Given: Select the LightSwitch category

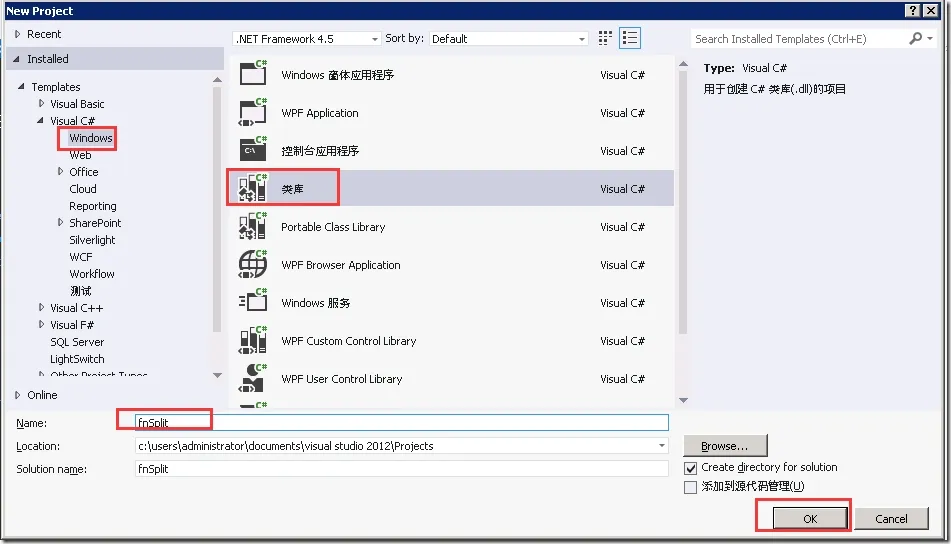Looking at the screenshot, I should pyautogui.click(x=77, y=358).
